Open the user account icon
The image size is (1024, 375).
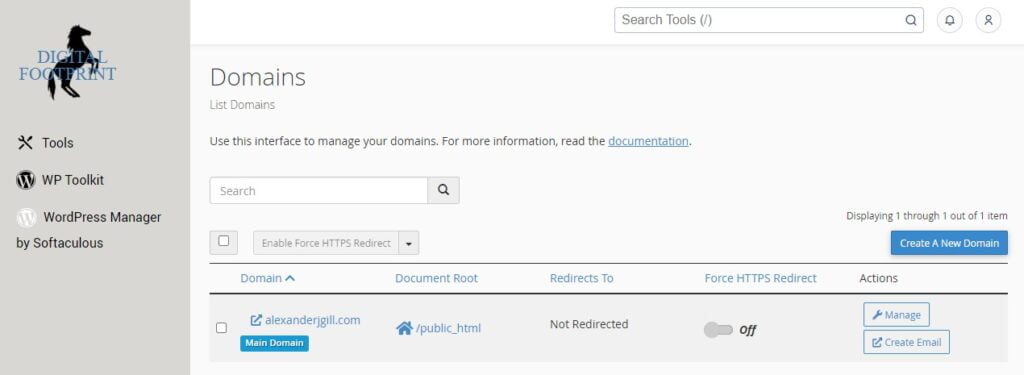(988, 20)
